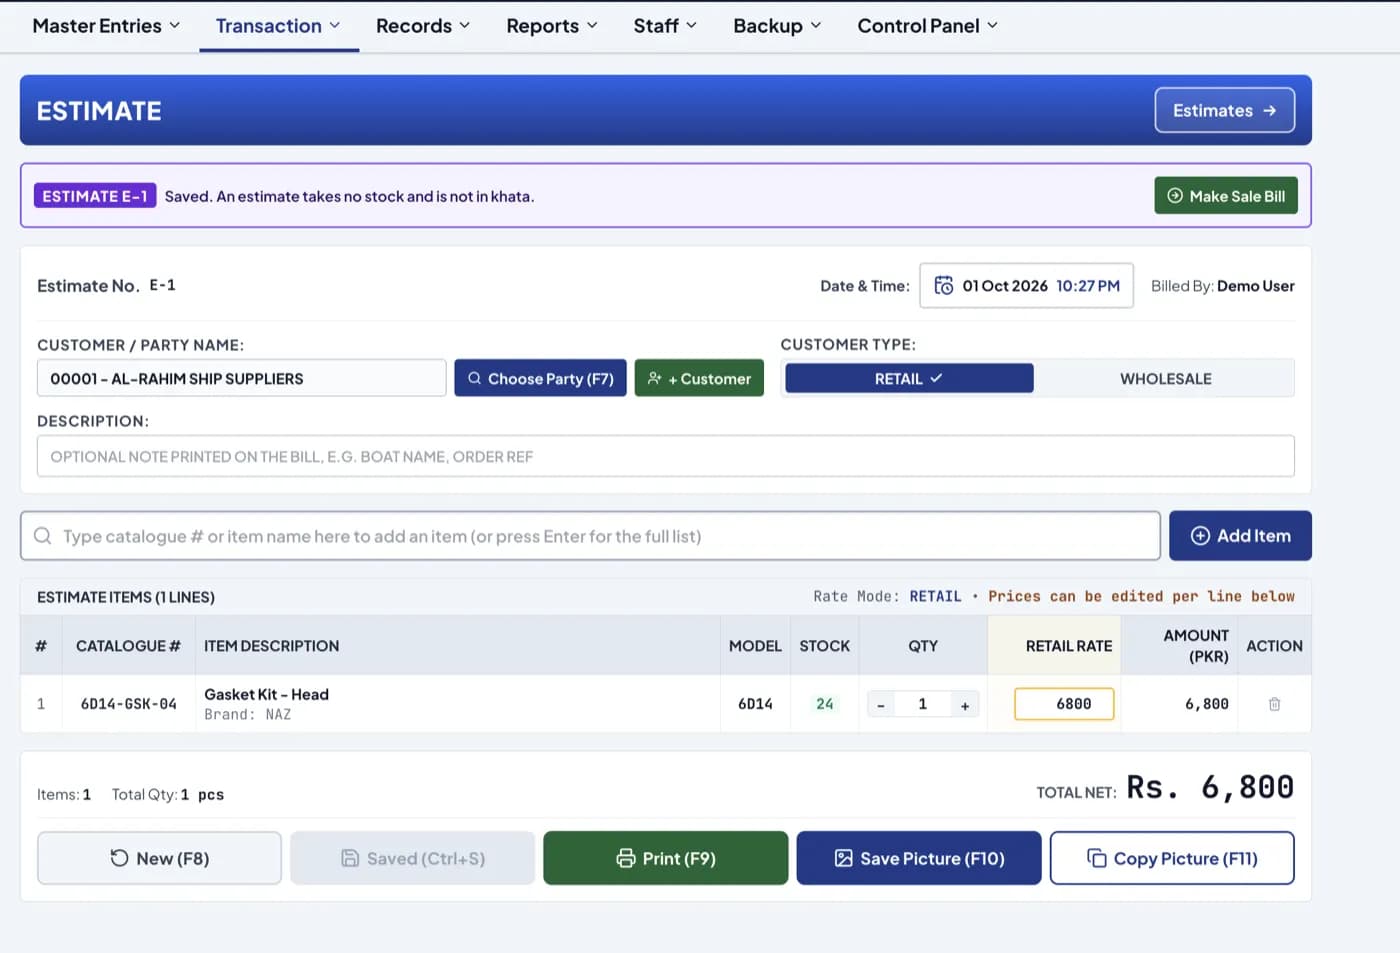Select RETAIL customer type
The height and width of the screenshot is (953, 1400).
(x=909, y=379)
